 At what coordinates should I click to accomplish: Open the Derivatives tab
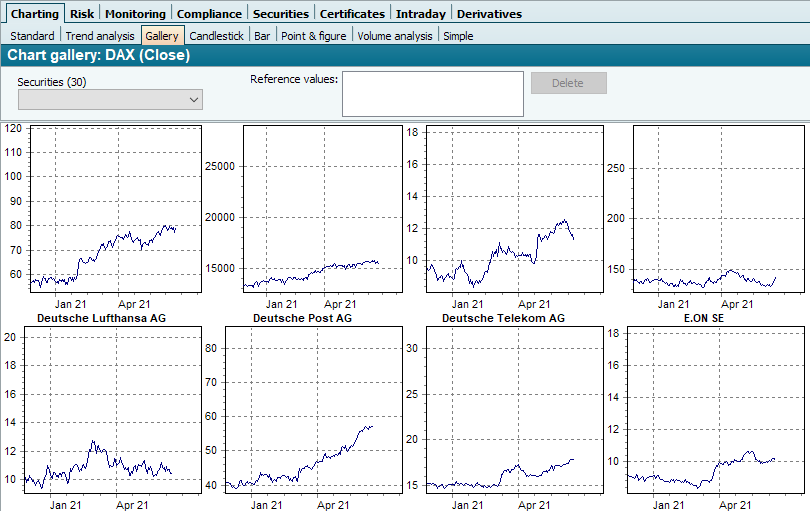[x=489, y=14]
